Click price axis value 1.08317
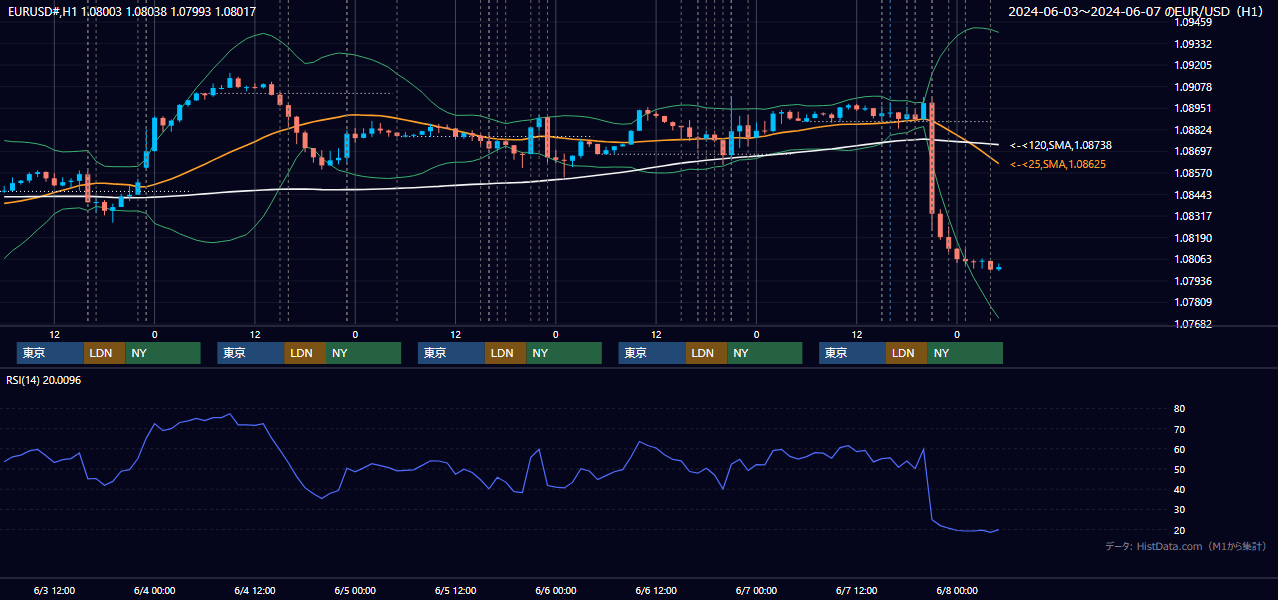The width and height of the screenshot is (1278, 600). click(1193, 216)
